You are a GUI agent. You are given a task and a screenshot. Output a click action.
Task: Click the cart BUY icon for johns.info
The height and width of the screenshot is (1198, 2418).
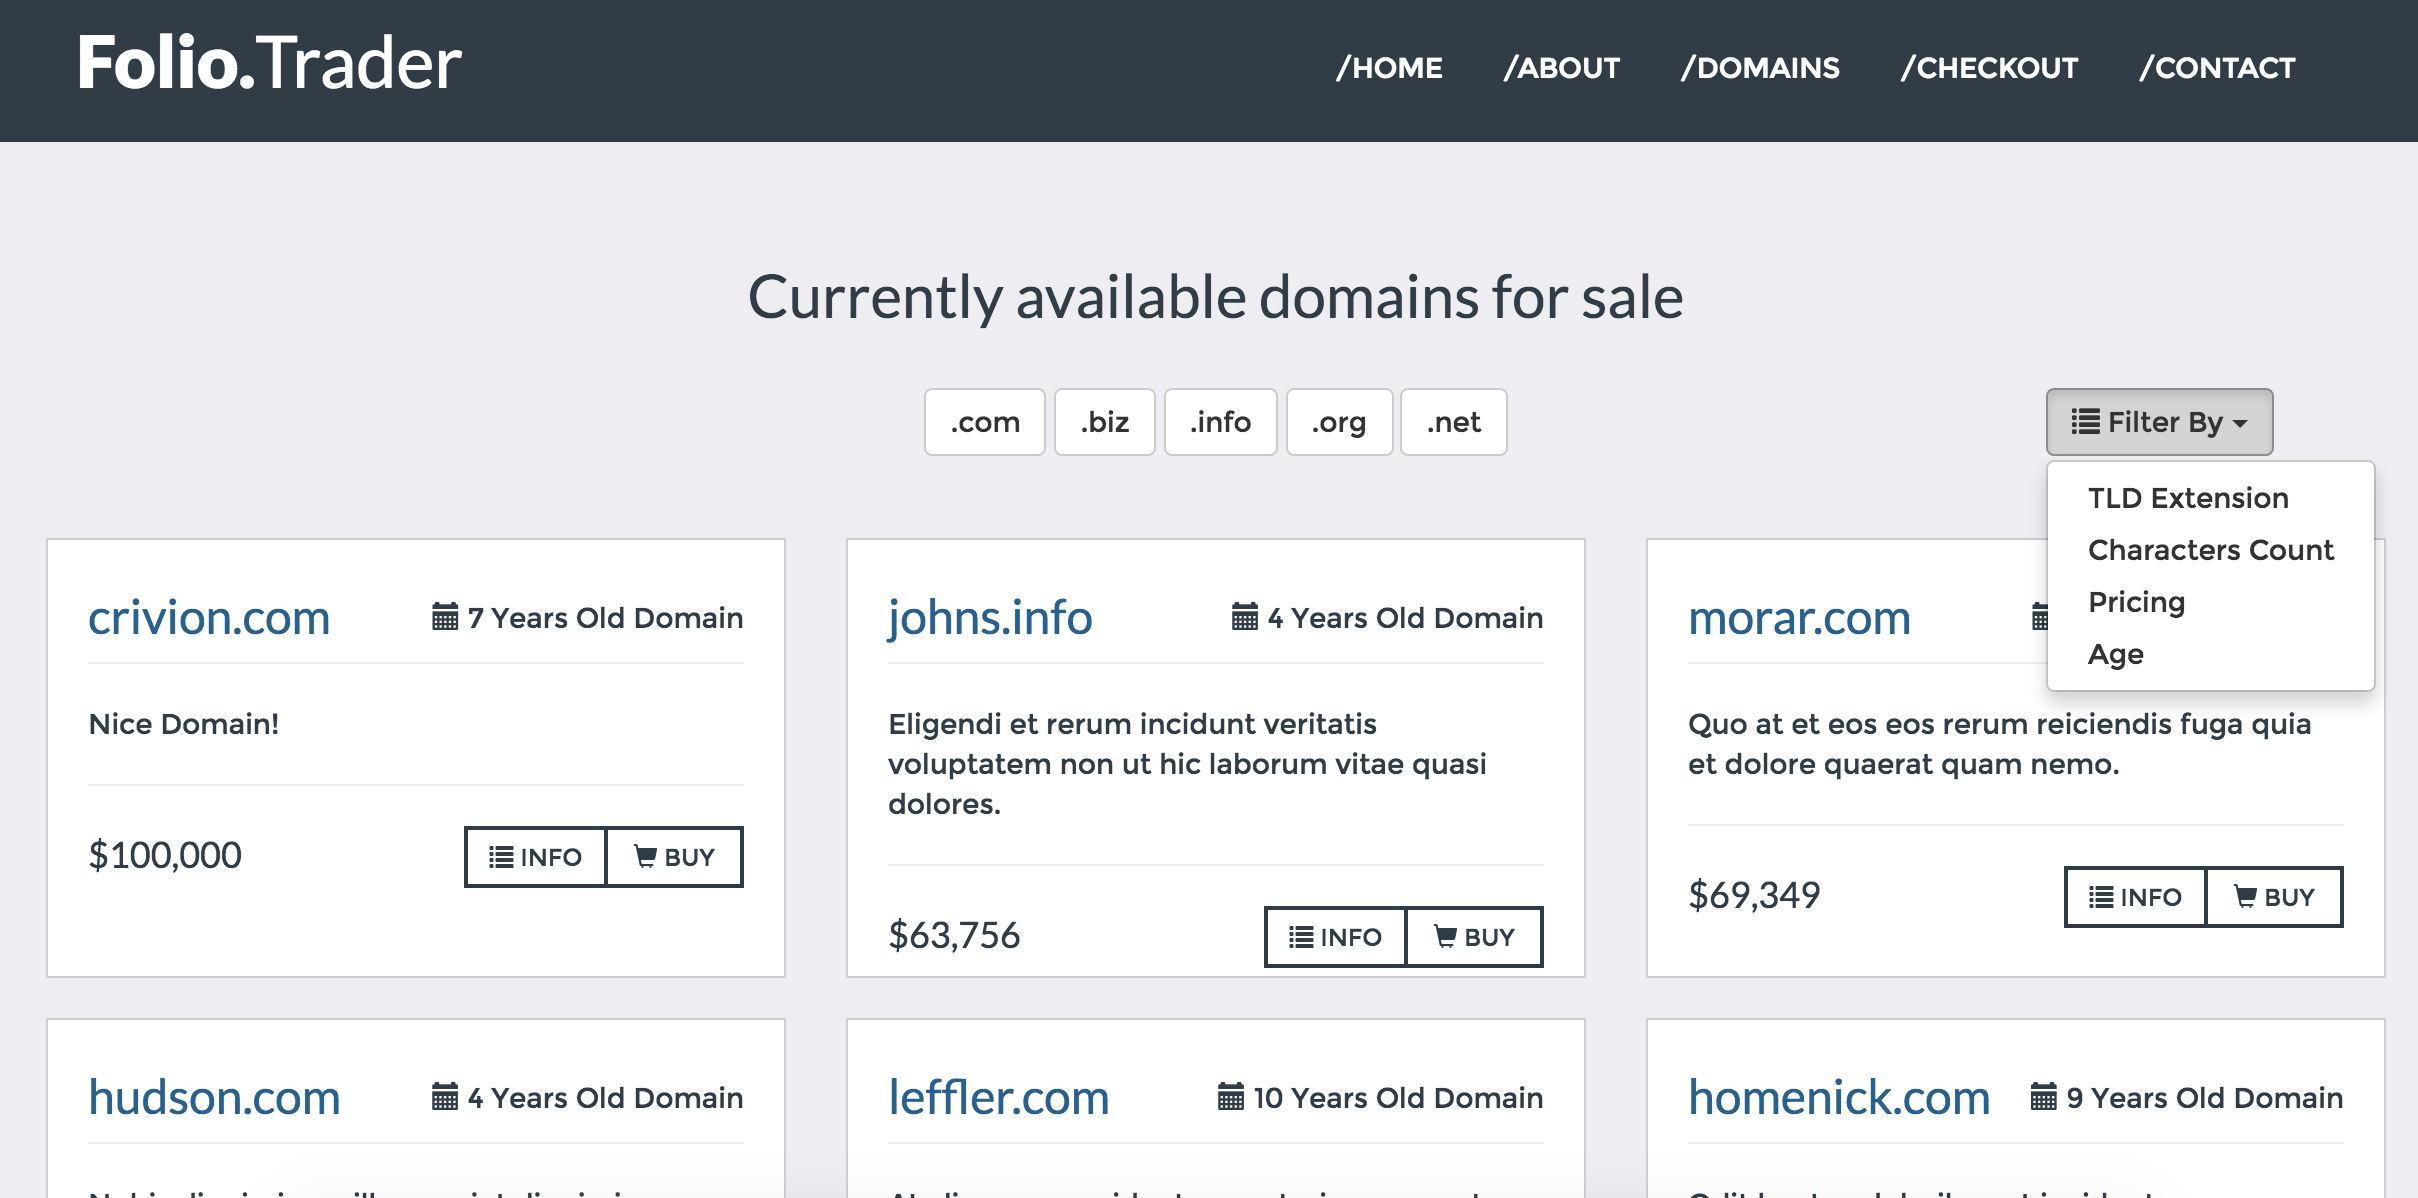(x=1446, y=937)
